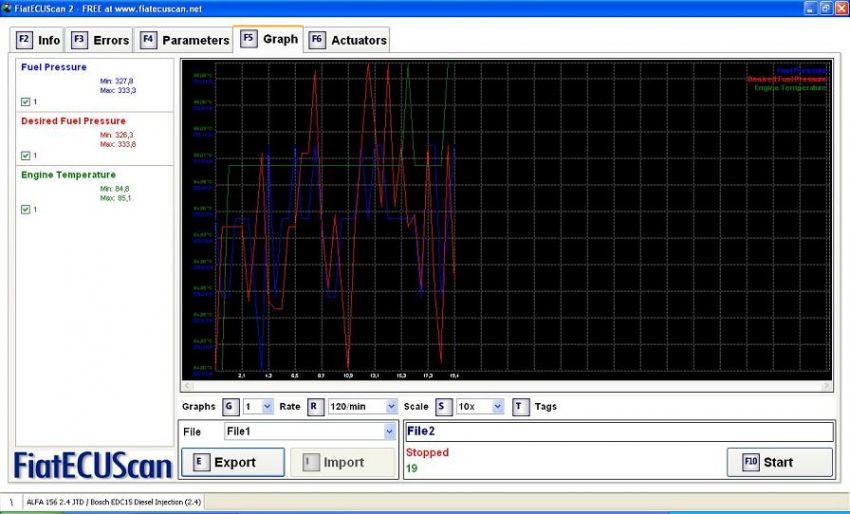Uncheck the Engine Temperature checkbox
Viewport: 850px width, 514px height.
pos(25,209)
